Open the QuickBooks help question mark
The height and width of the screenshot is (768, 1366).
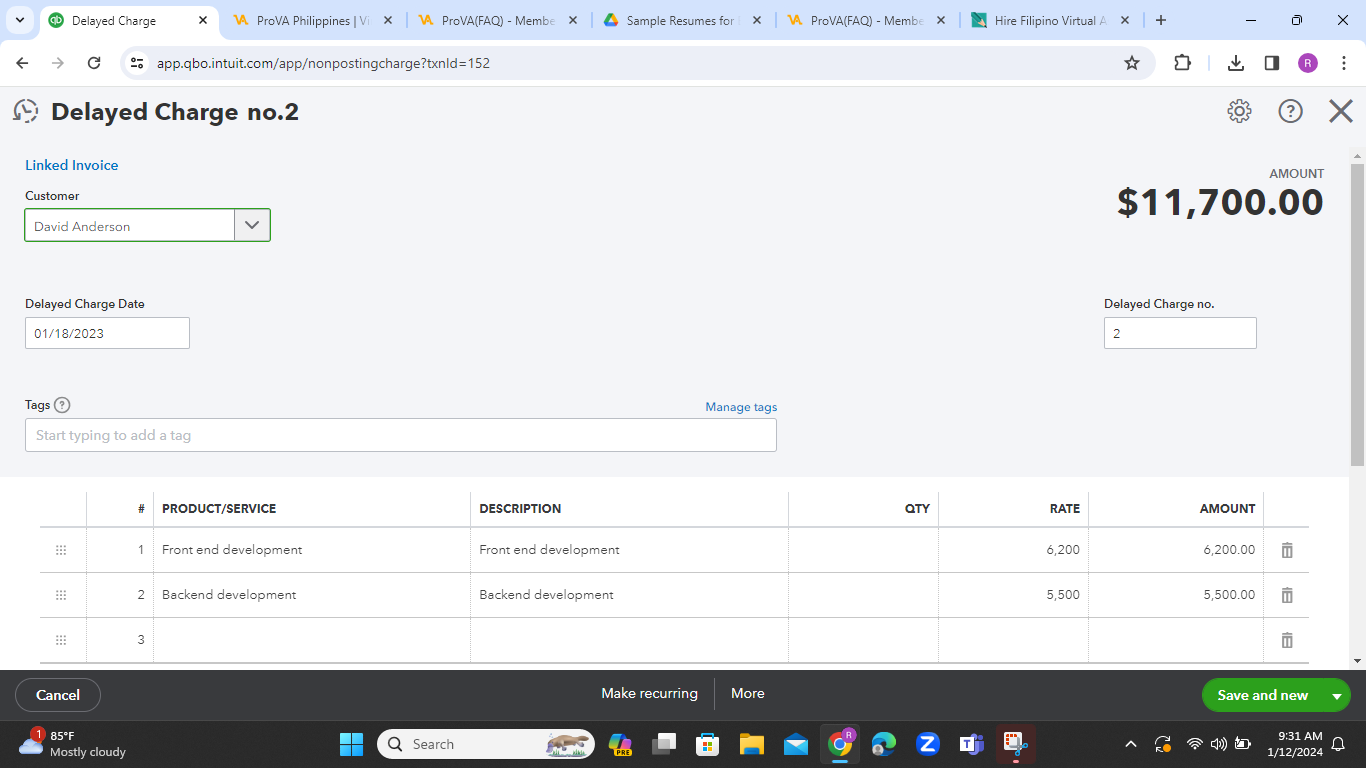click(x=1291, y=111)
